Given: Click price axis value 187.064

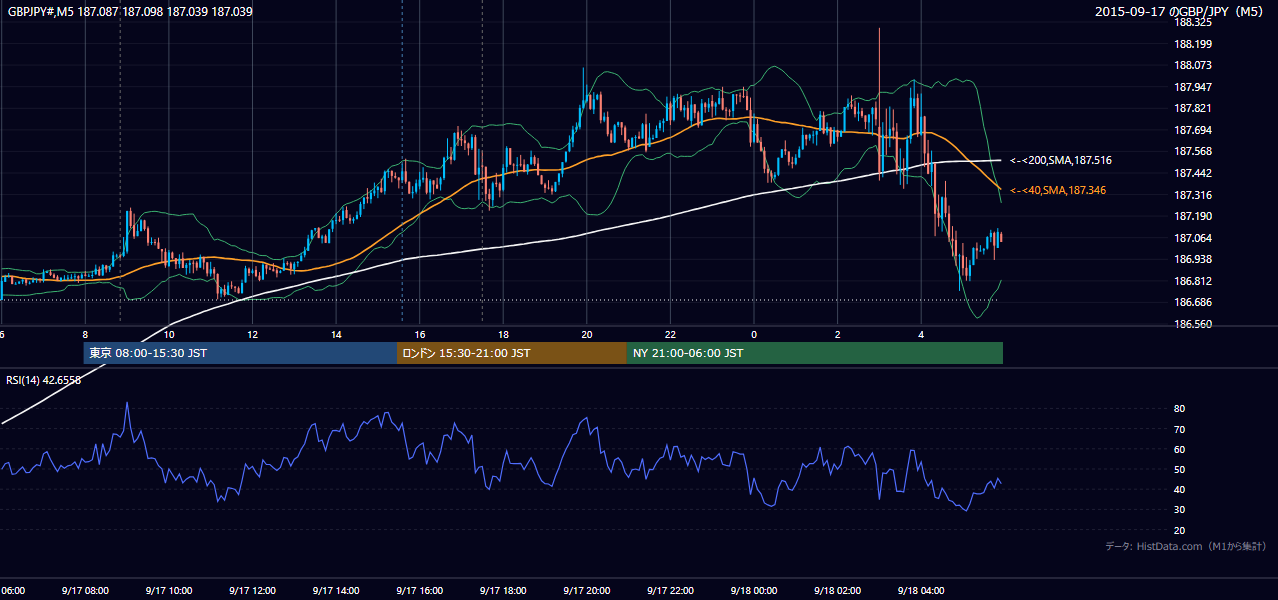Looking at the screenshot, I should coord(1193,238).
